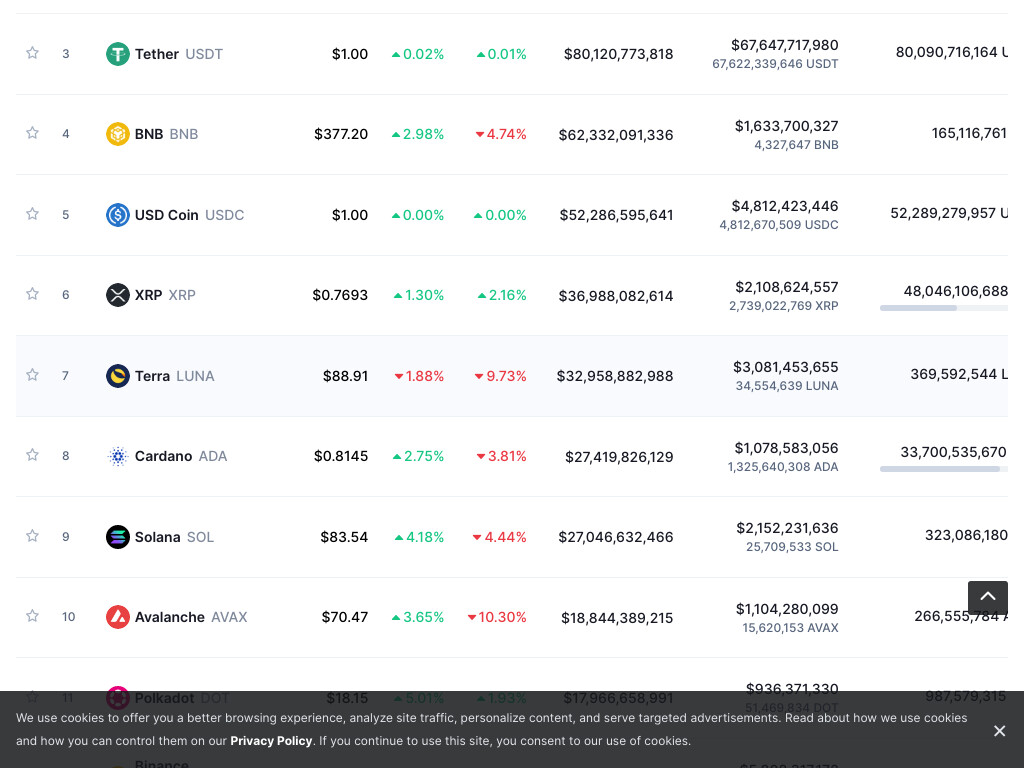Click the XRP circulating supply progress bar

pyautogui.click(x=944, y=308)
